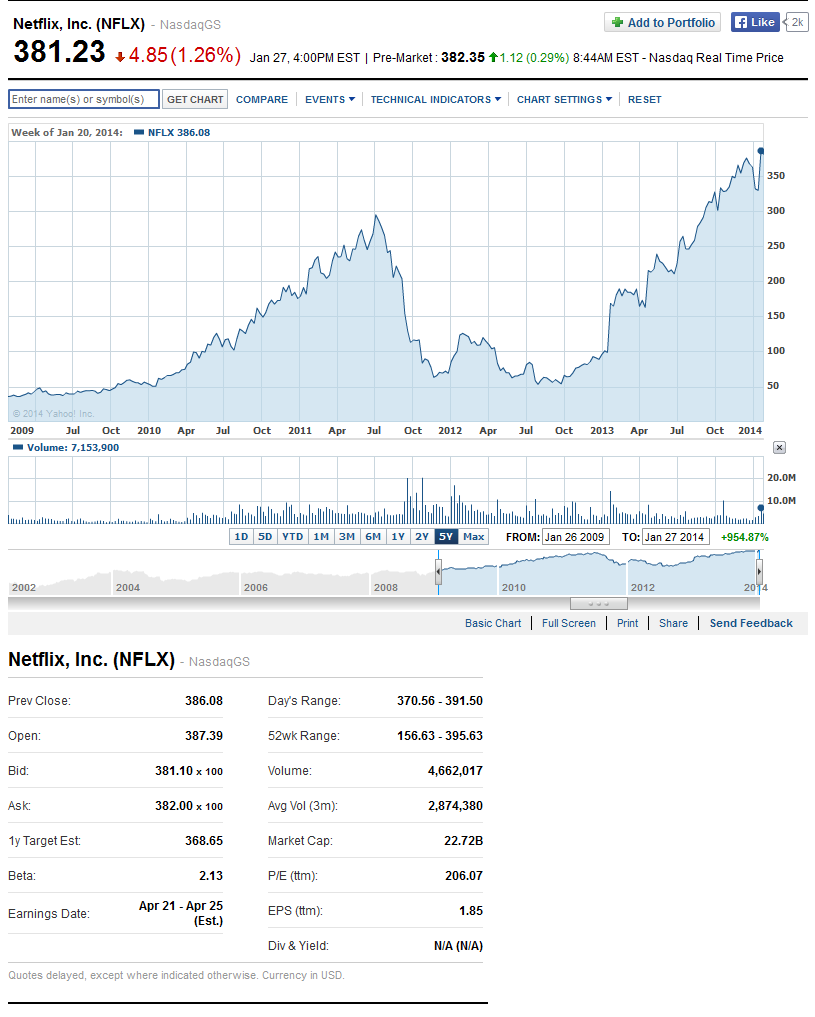Click the Facebook Like button
Viewport: 815px width, 1017px height.
tap(755, 22)
